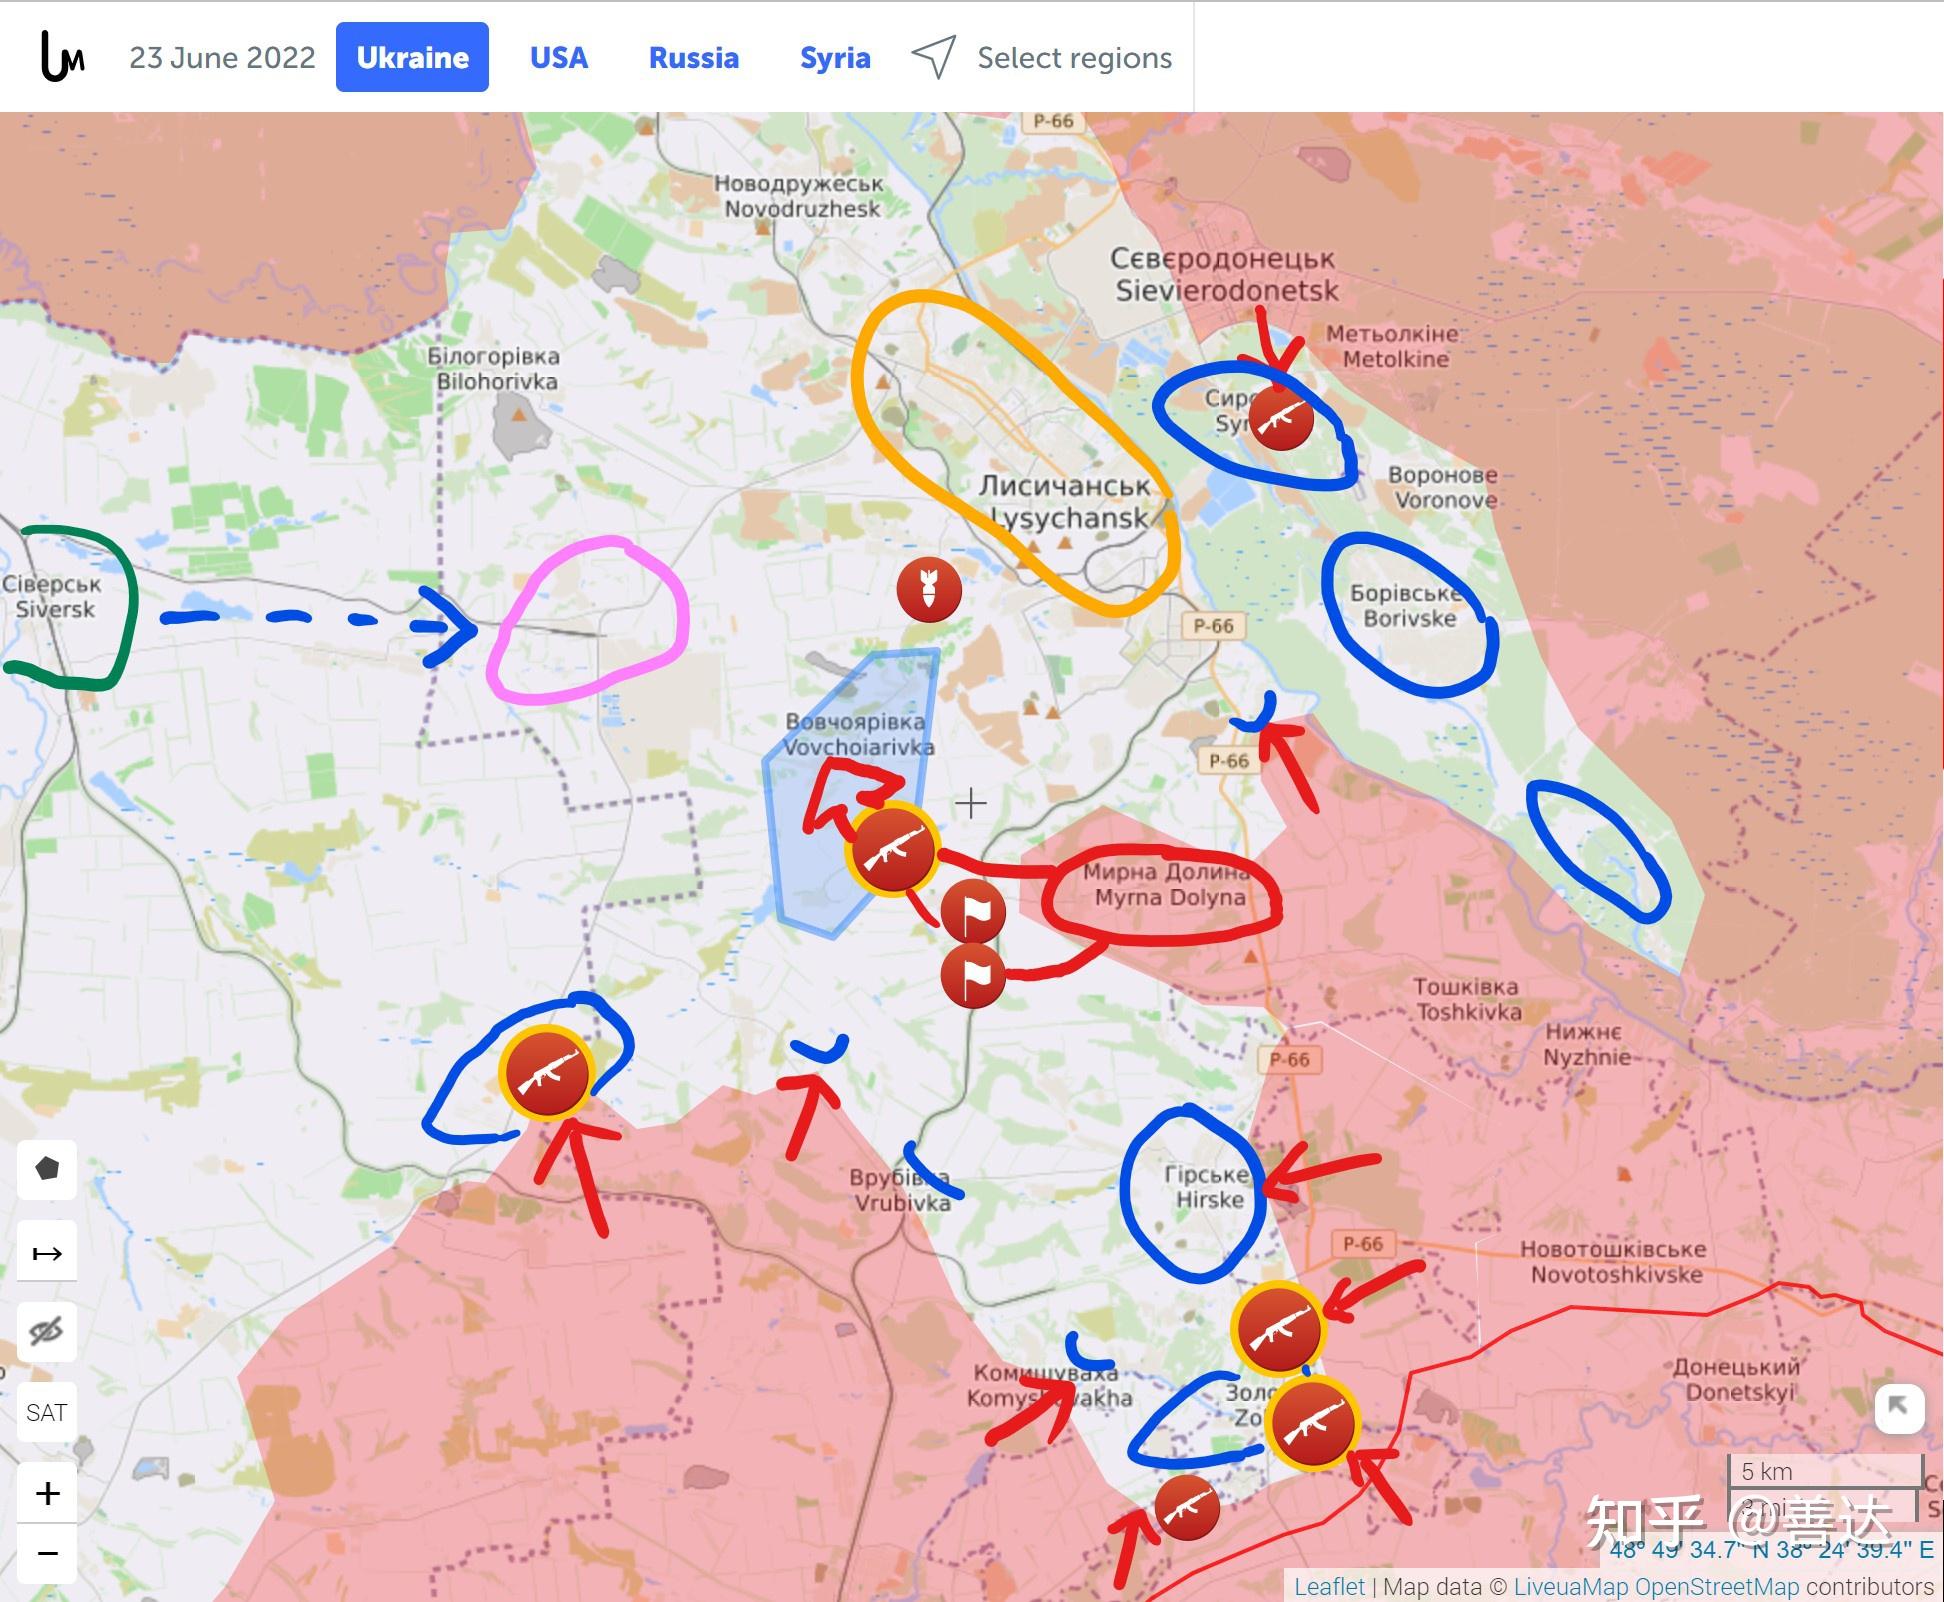The image size is (1944, 1602).
Task: Click the Metolkine village label
Action: coord(1393,346)
